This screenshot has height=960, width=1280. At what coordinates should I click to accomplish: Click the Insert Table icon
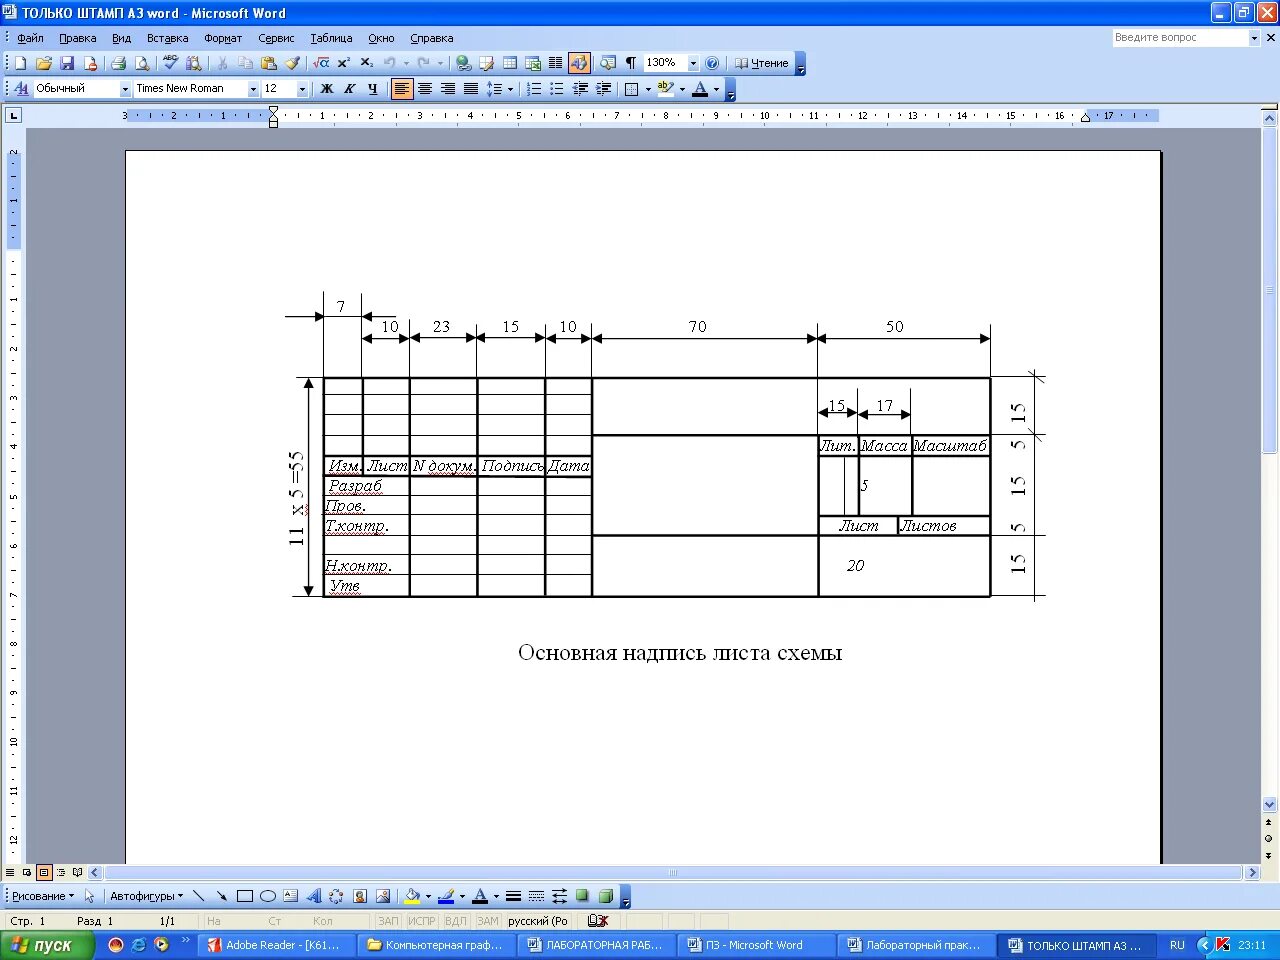510,63
